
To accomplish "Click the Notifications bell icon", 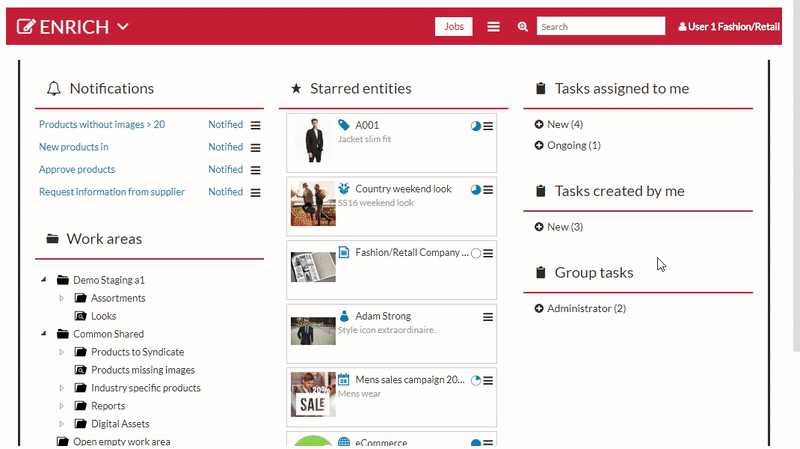I will click(x=54, y=89).
